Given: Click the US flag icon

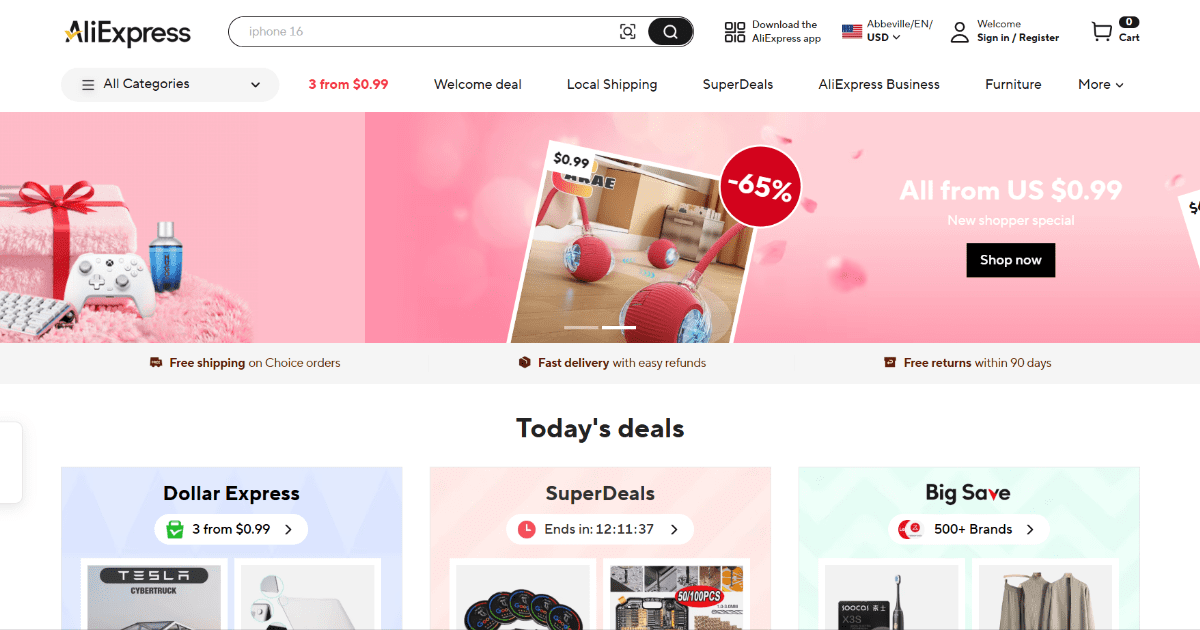Looking at the screenshot, I should 852,31.
